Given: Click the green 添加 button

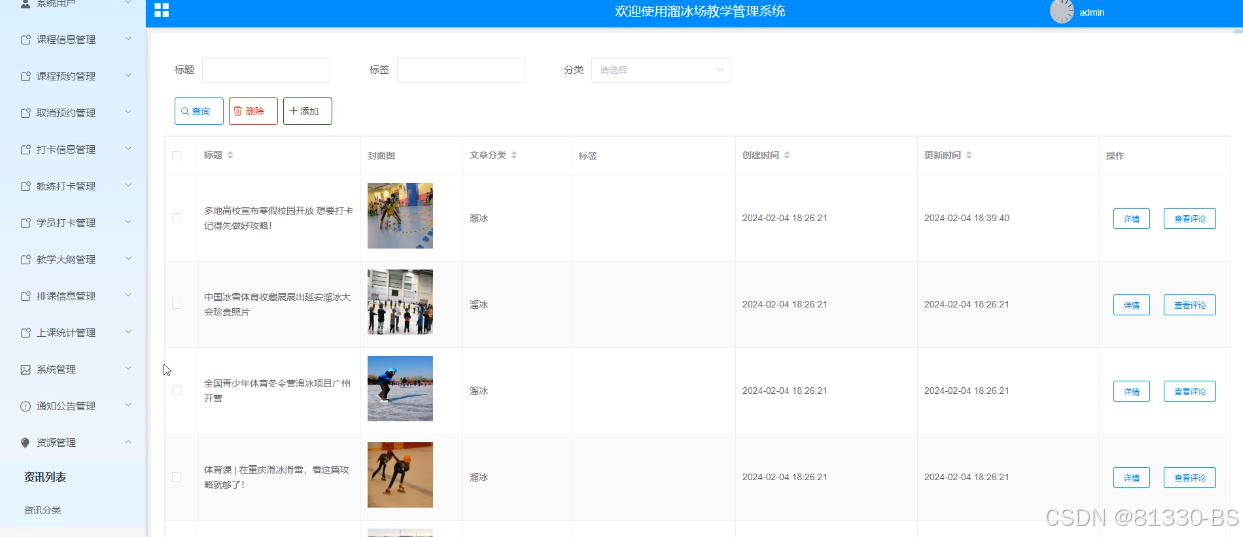Looking at the screenshot, I should pos(307,111).
